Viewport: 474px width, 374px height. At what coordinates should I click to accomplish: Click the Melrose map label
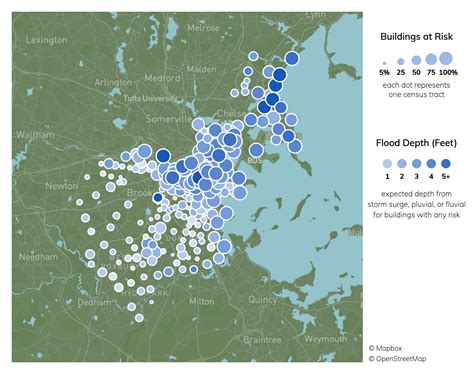pyautogui.click(x=203, y=28)
